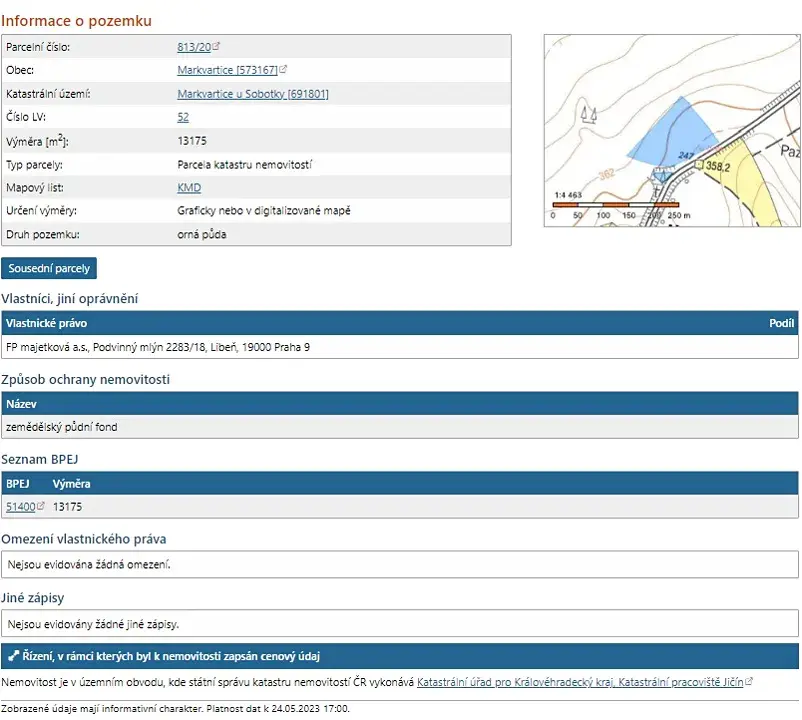802x720 pixels.
Task: Open the parcel number 813/20 link
Action: click(x=194, y=47)
